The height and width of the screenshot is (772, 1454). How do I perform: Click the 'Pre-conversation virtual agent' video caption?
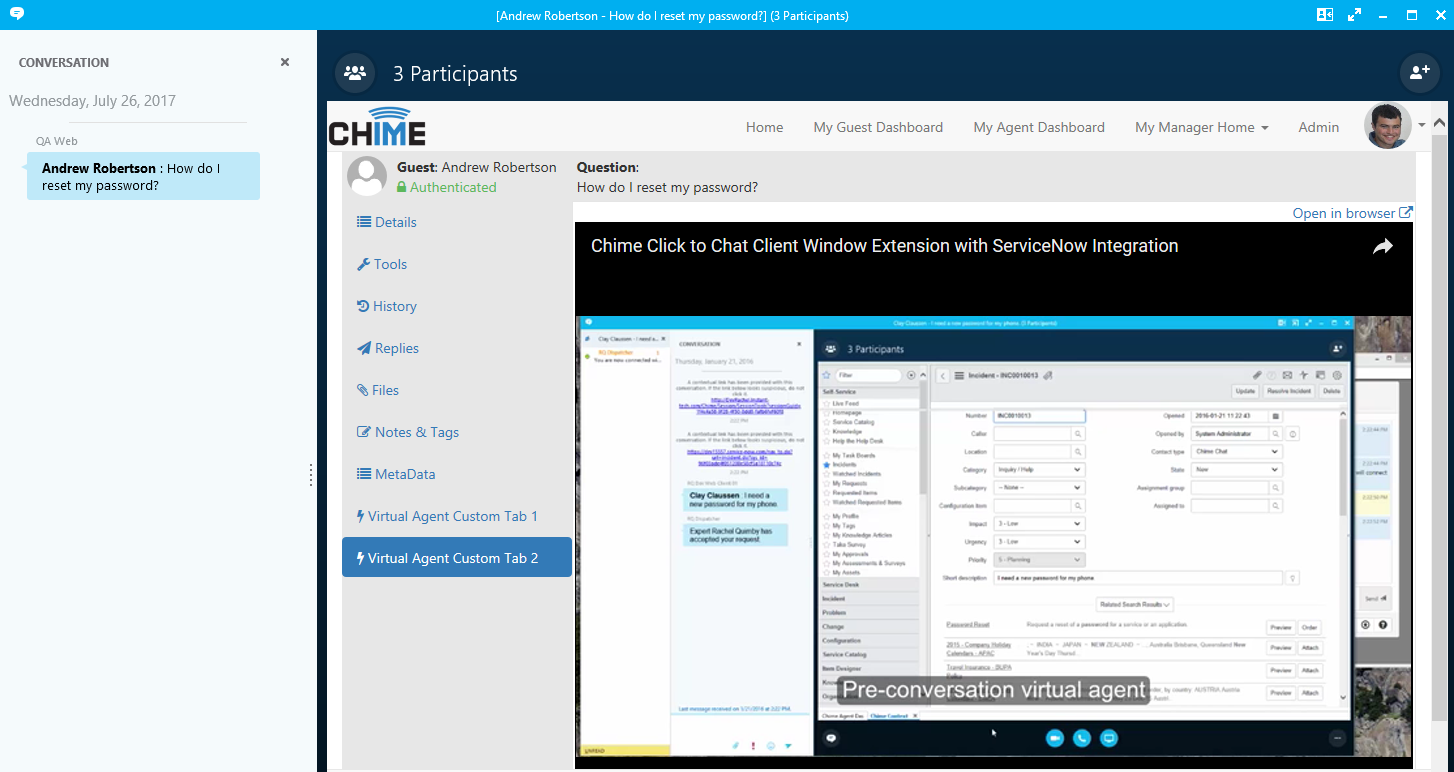994,689
